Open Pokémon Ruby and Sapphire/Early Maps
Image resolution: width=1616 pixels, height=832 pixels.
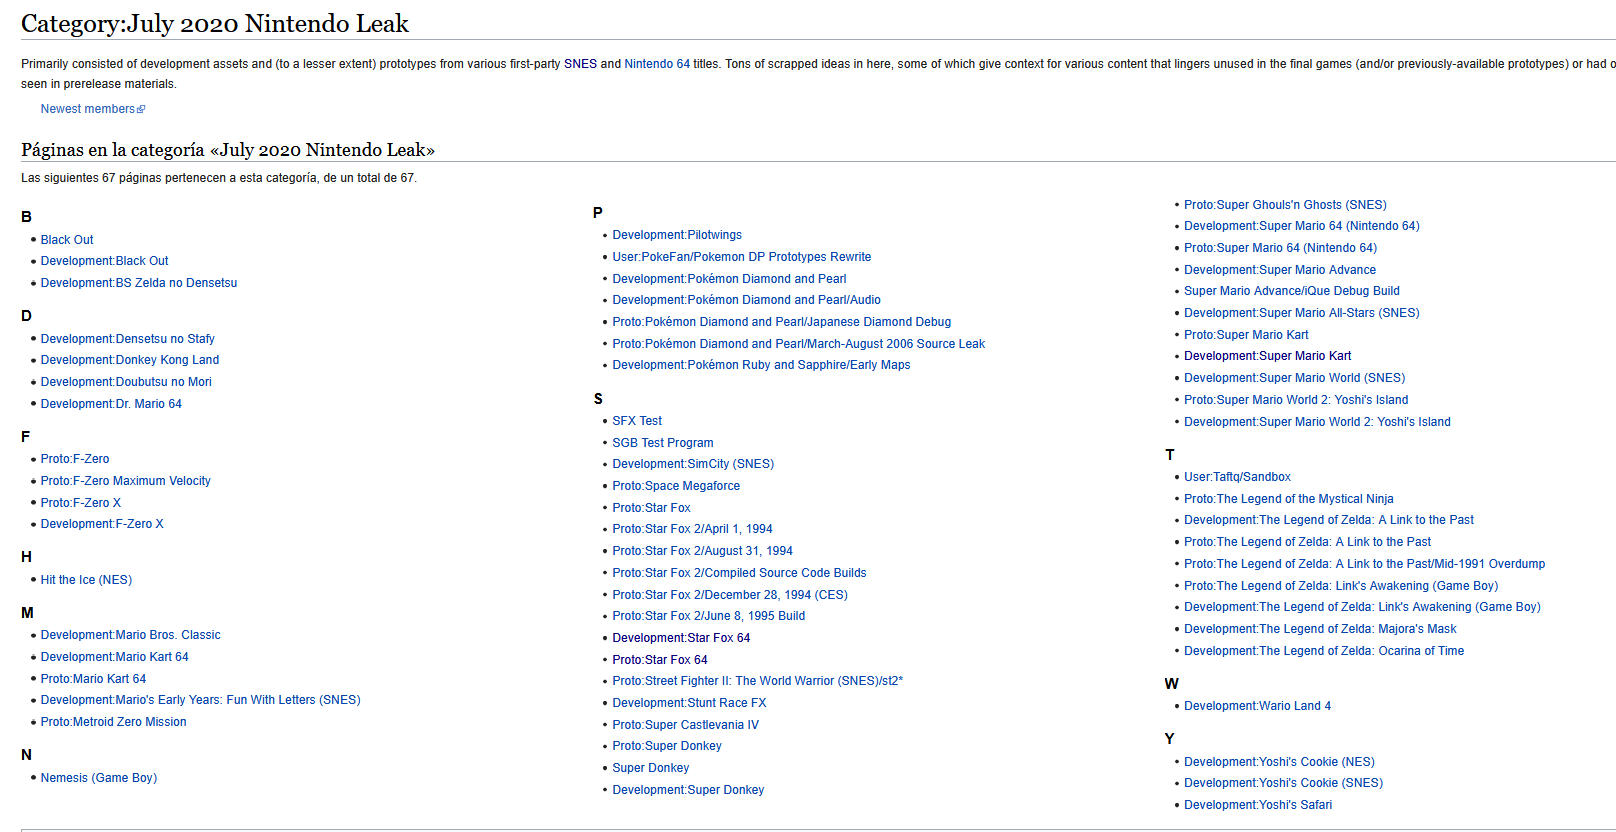(762, 365)
